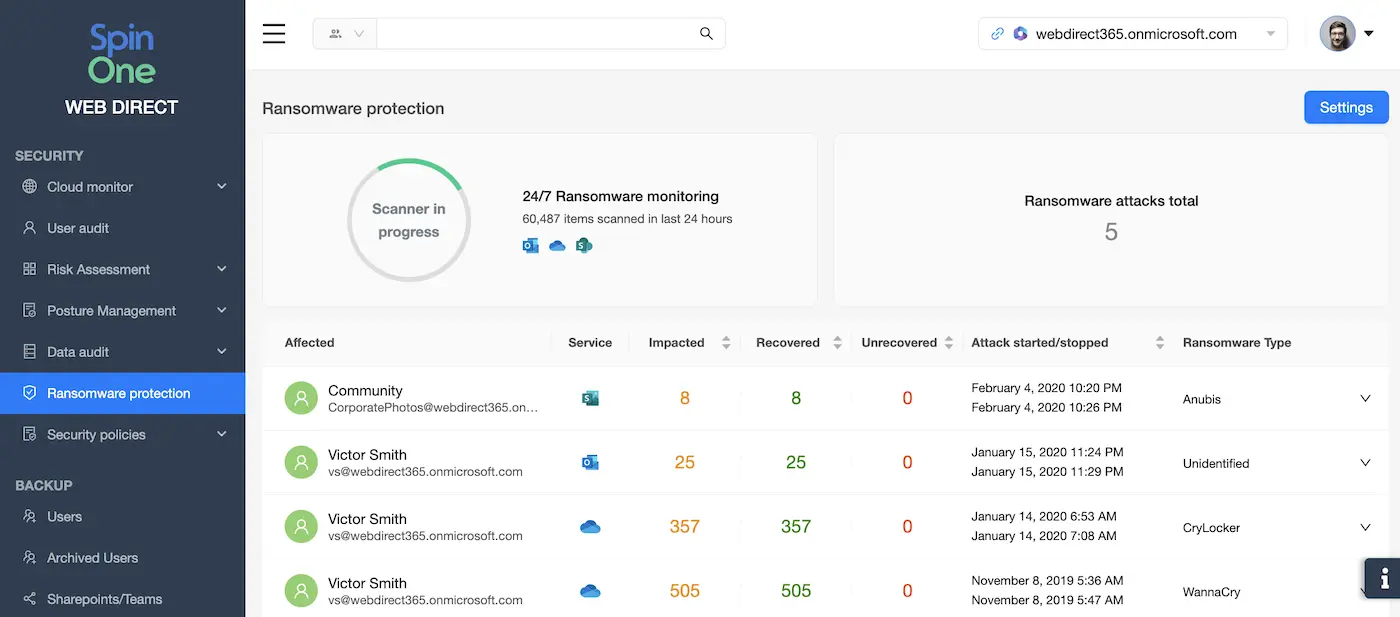This screenshot has width=1400, height=617.
Task: Click the SharePoint icon under monitoring
Action: 584,245
